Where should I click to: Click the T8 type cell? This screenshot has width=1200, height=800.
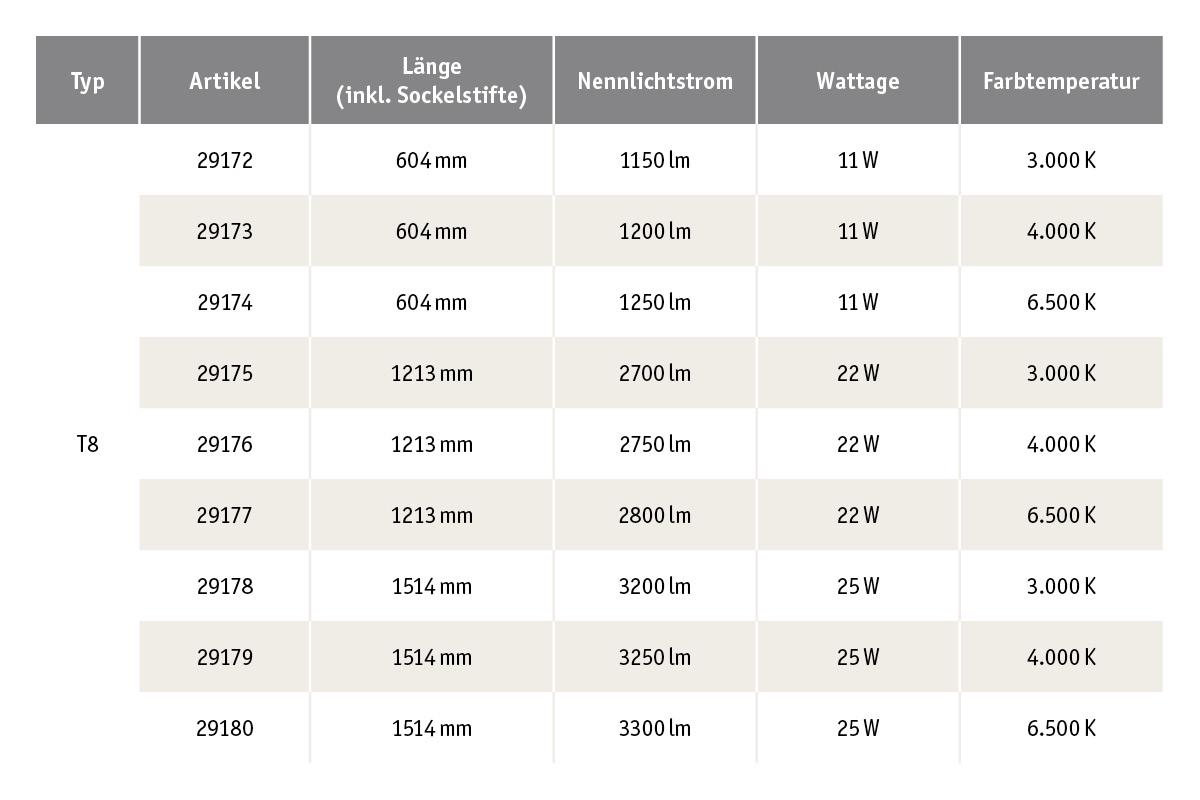(87, 444)
